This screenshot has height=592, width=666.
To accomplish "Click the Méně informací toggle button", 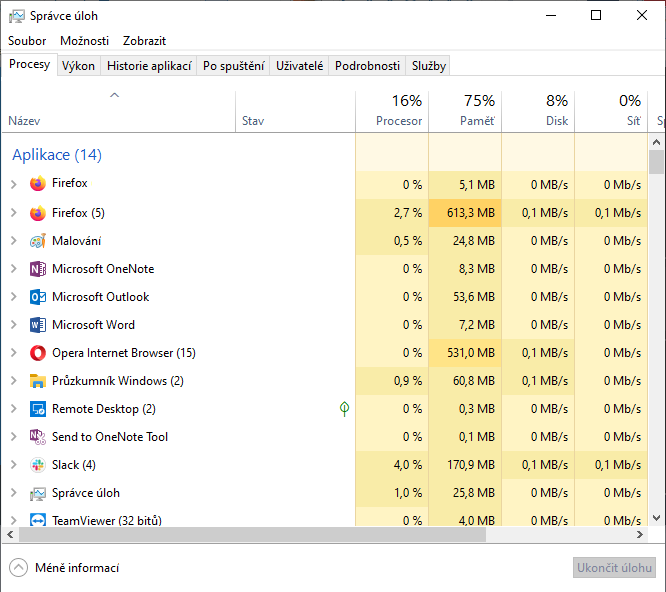I will coord(64,568).
